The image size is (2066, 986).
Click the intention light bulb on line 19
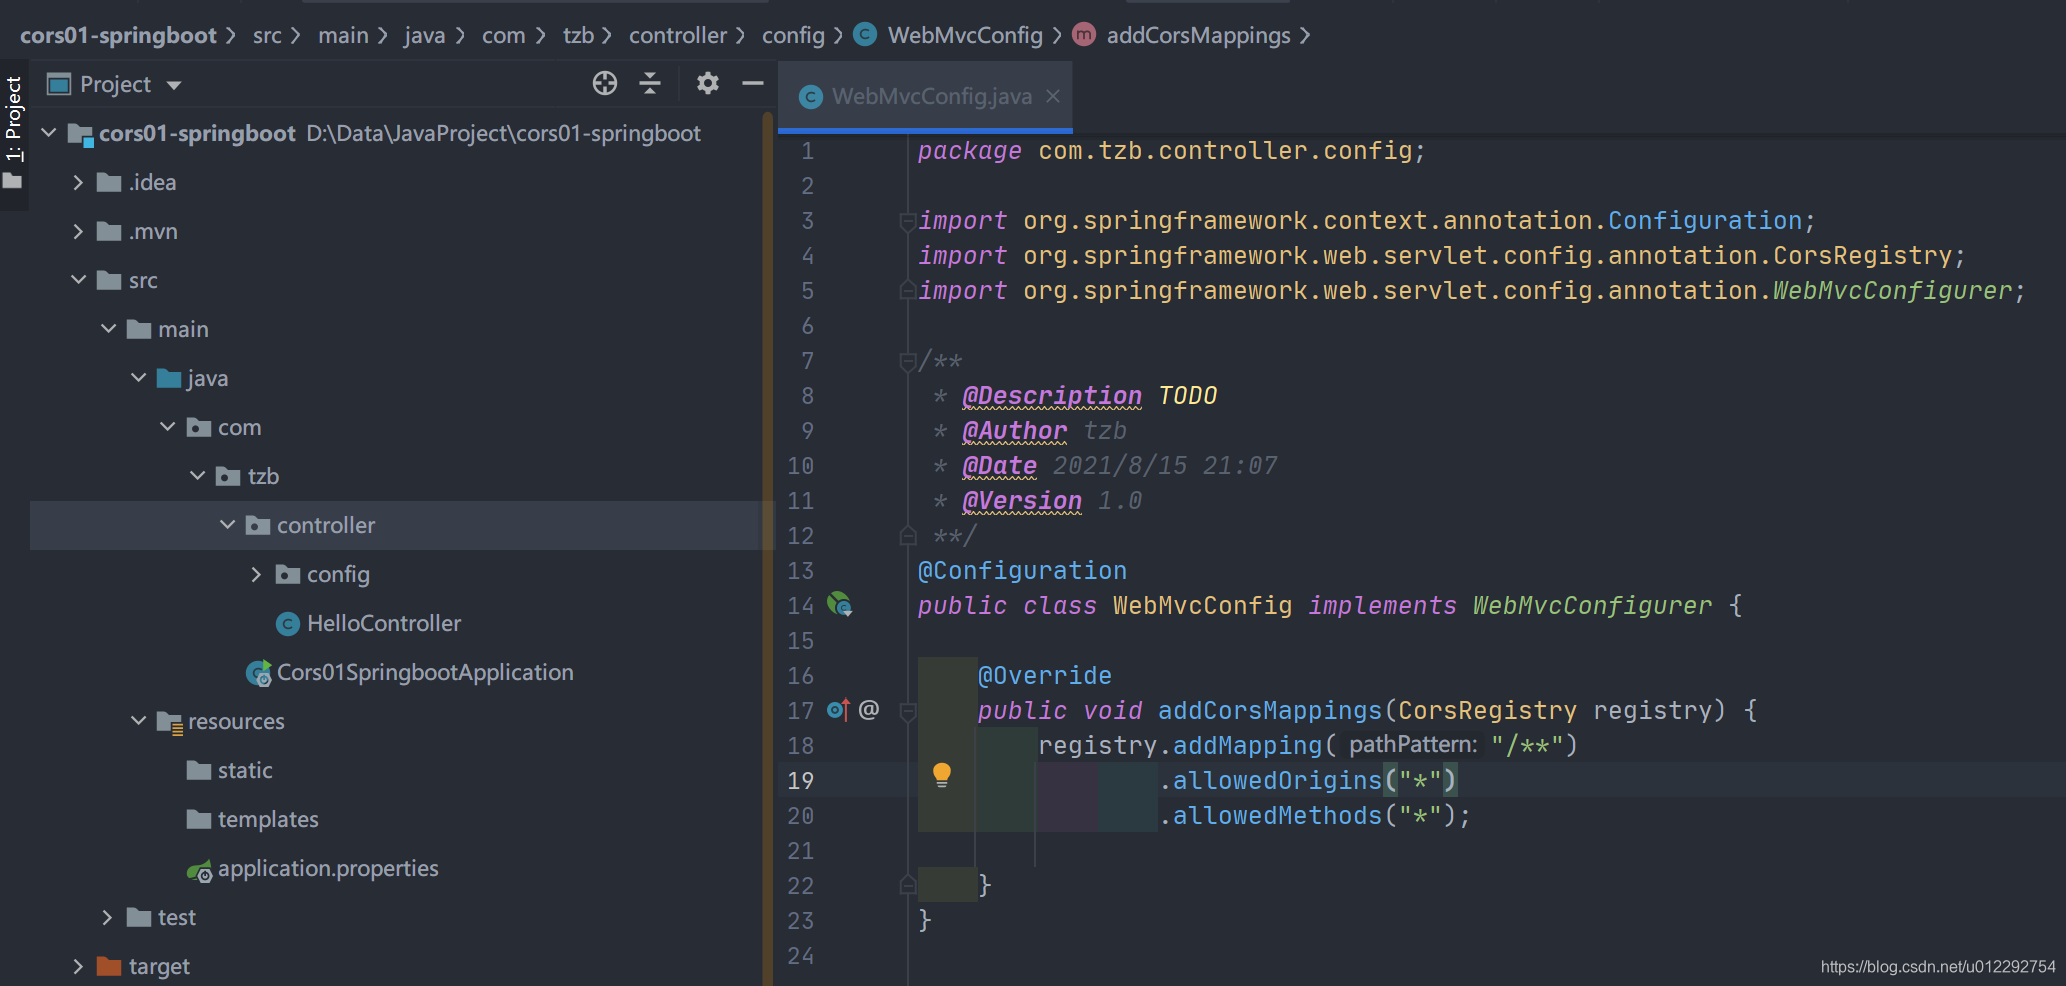[942, 775]
